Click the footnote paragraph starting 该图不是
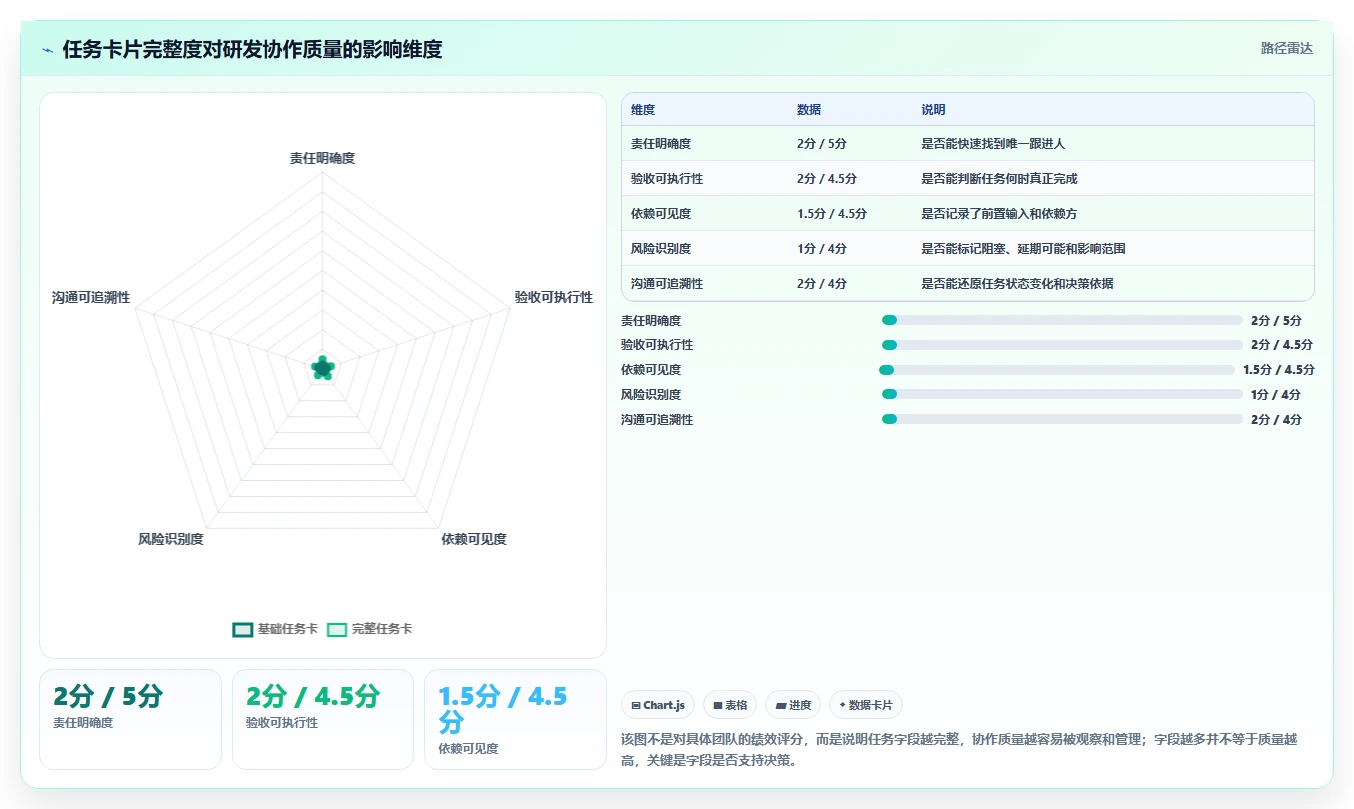1354x809 pixels. (x=960, y=750)
